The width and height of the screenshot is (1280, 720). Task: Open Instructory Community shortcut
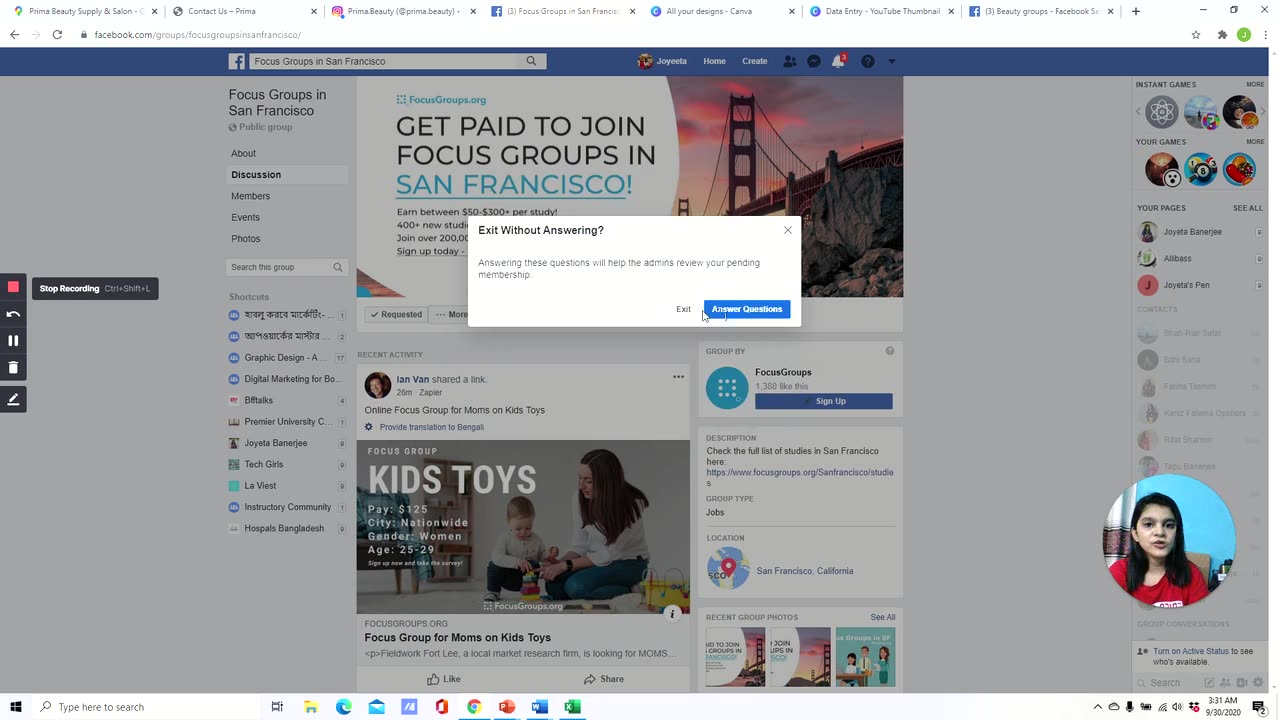click(x=287, y=507)
